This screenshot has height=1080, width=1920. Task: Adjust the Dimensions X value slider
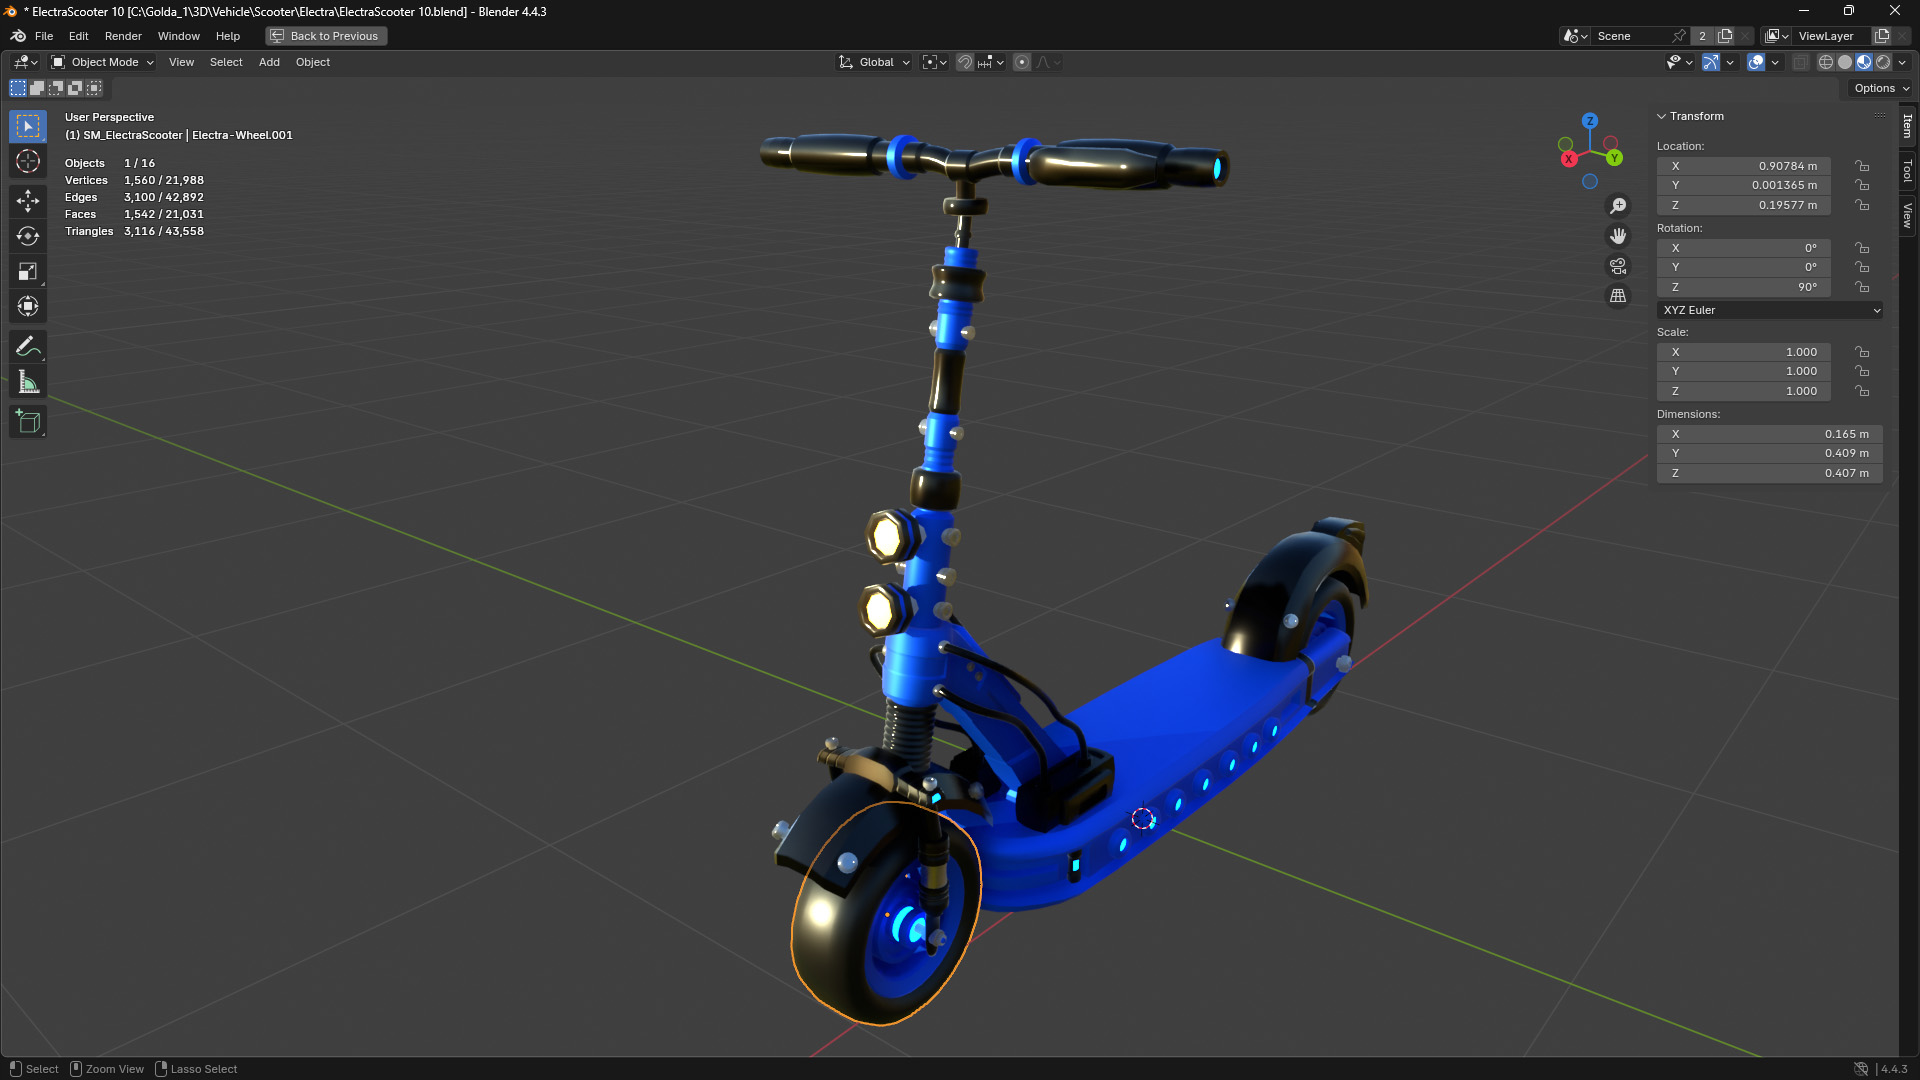pos(1769,434)
